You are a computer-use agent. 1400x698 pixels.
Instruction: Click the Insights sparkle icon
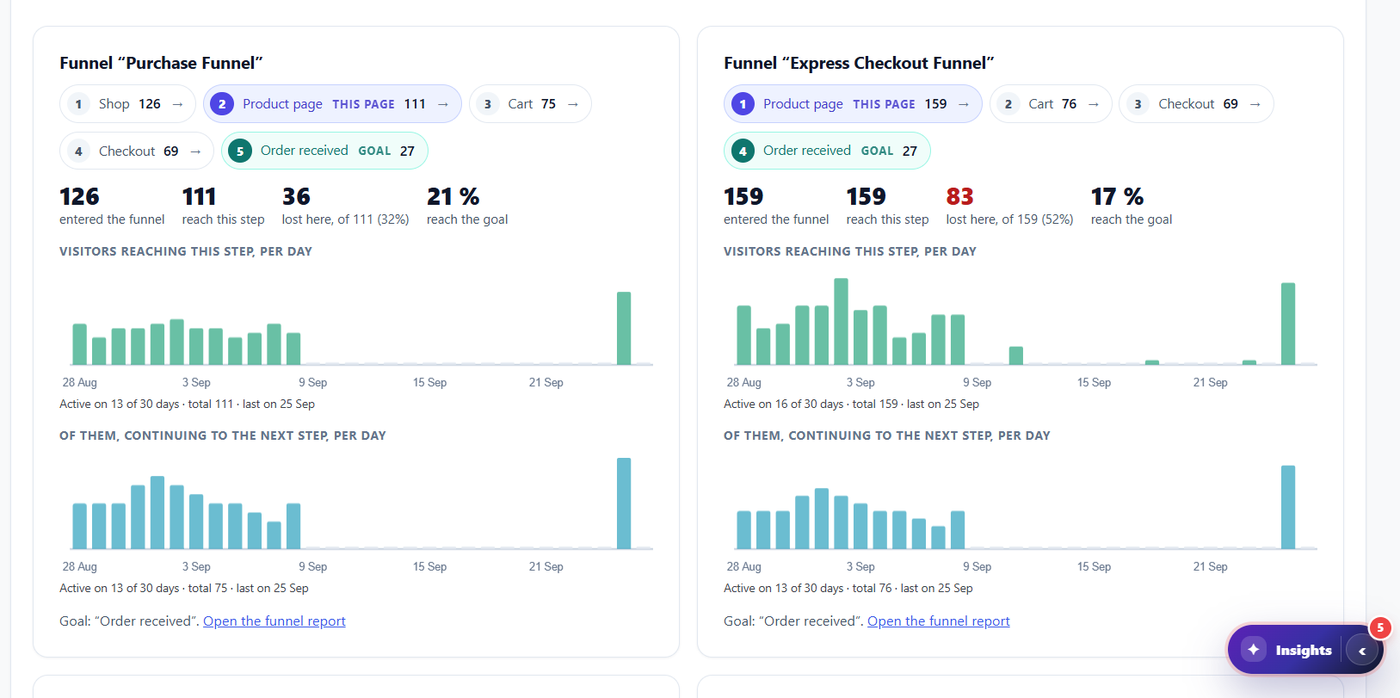point(1253,650)
